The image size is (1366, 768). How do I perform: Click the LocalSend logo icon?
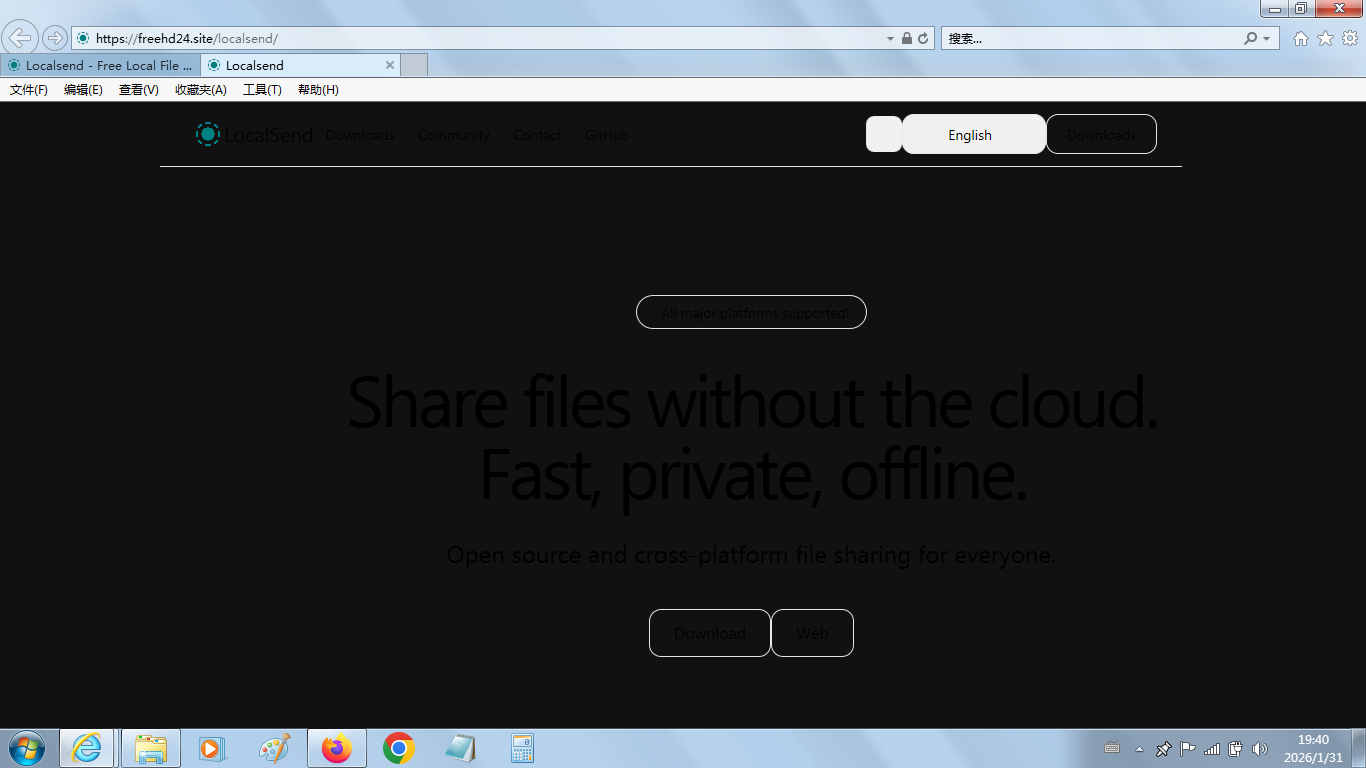(207, 134)
